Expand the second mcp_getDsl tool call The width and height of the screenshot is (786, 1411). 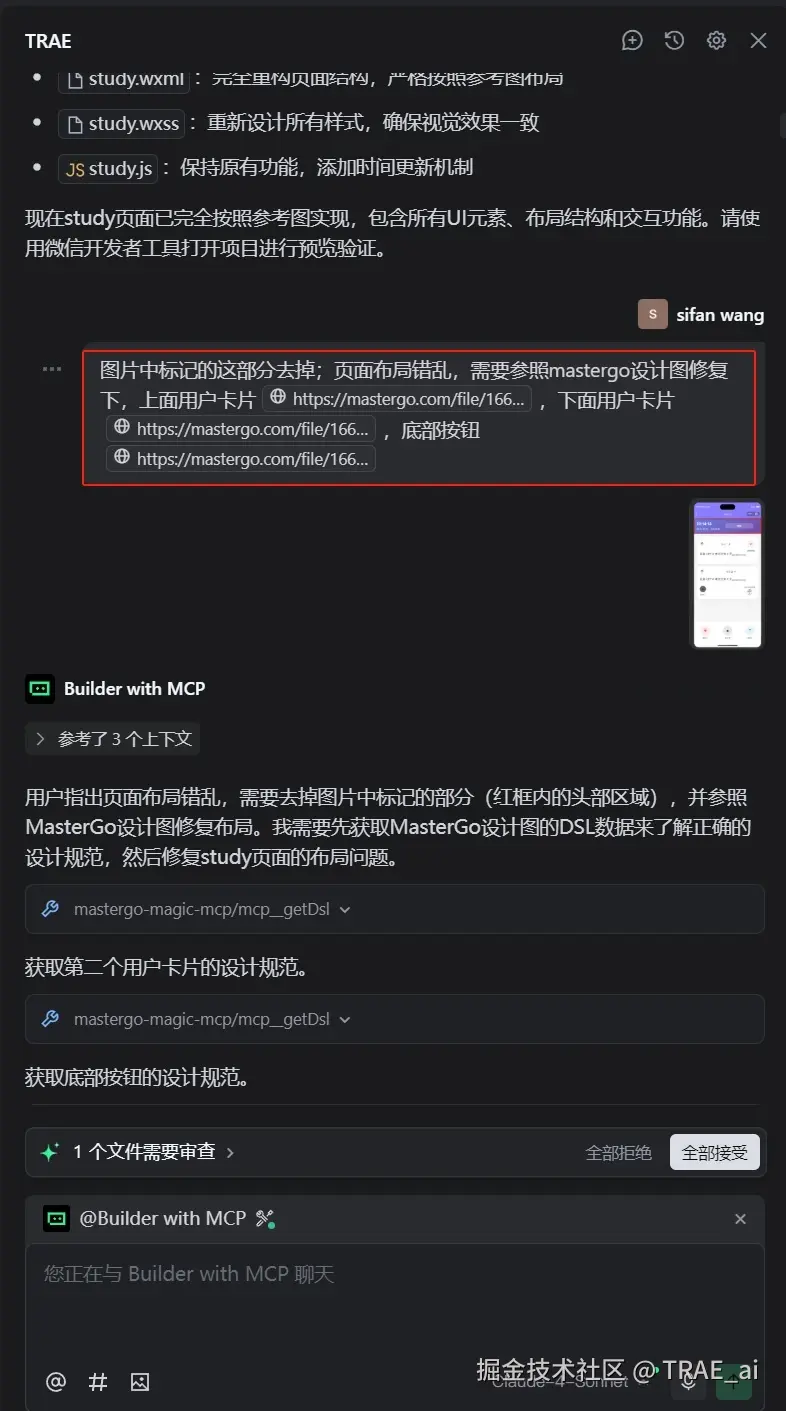pyautogui.click(x=395, y=1019)
